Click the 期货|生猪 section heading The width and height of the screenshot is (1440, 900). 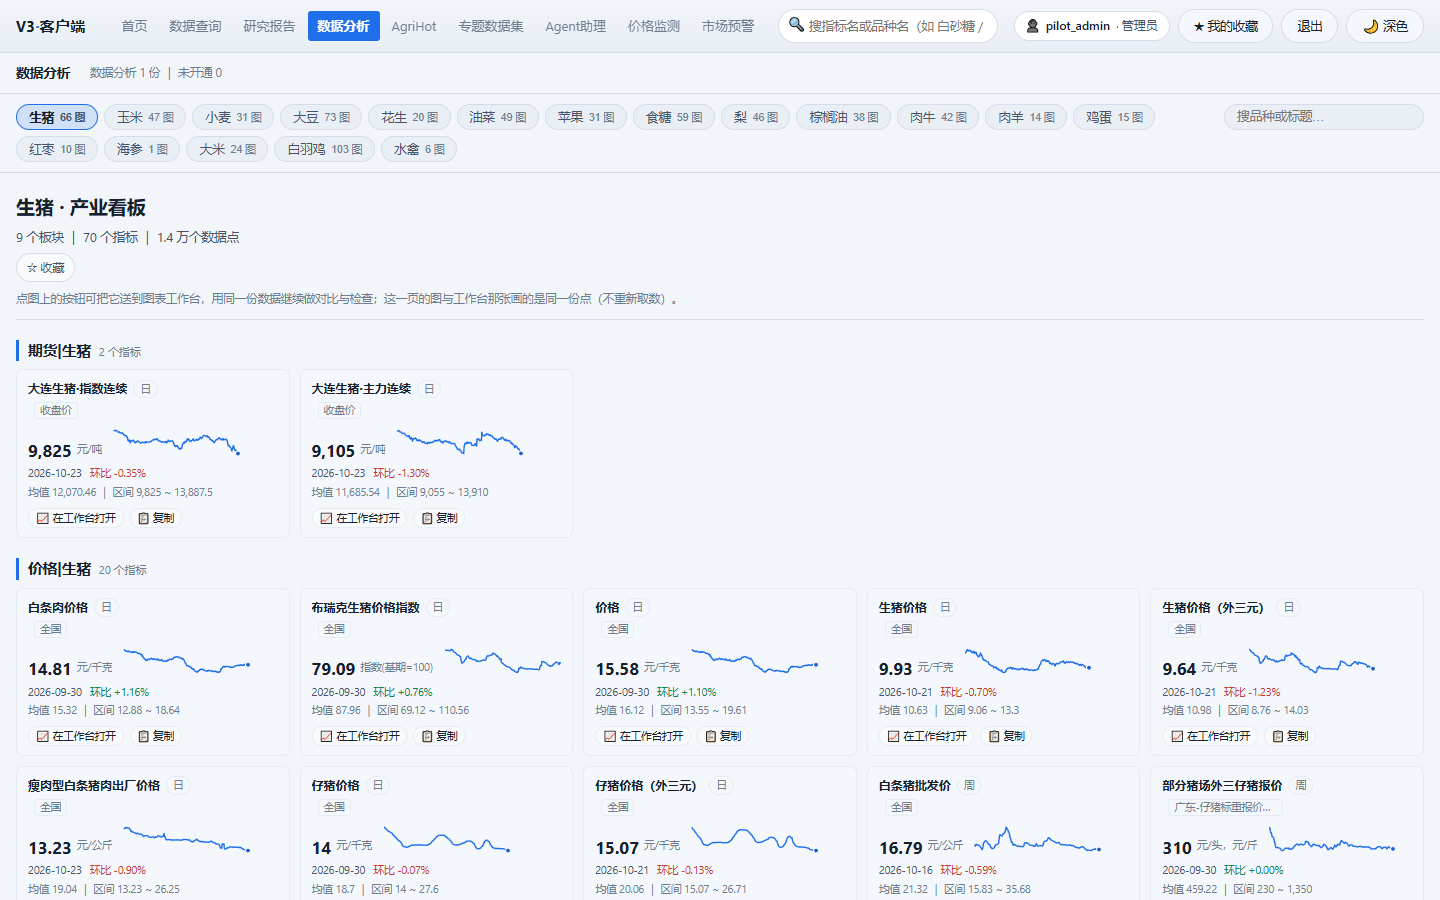click(59, 351)
